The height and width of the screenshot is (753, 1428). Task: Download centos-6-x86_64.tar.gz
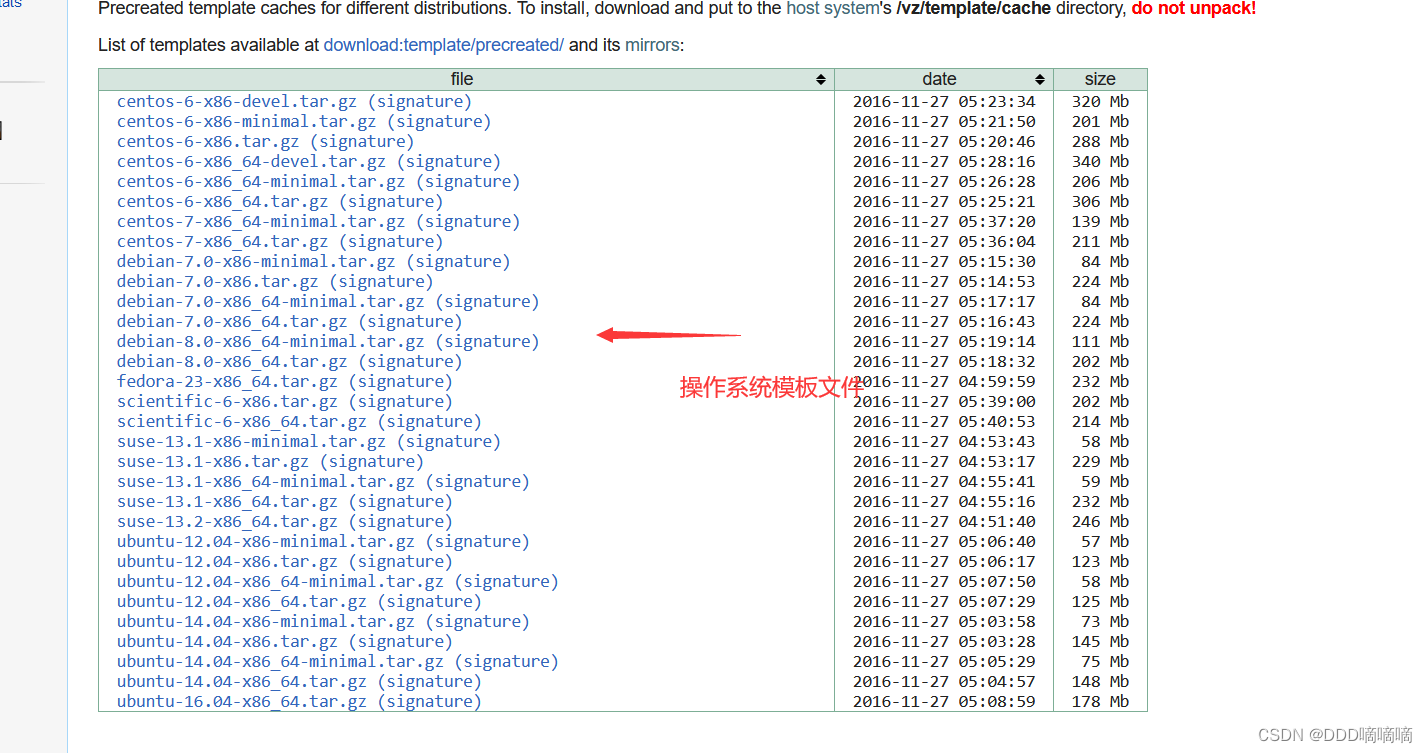click(222, 201)
